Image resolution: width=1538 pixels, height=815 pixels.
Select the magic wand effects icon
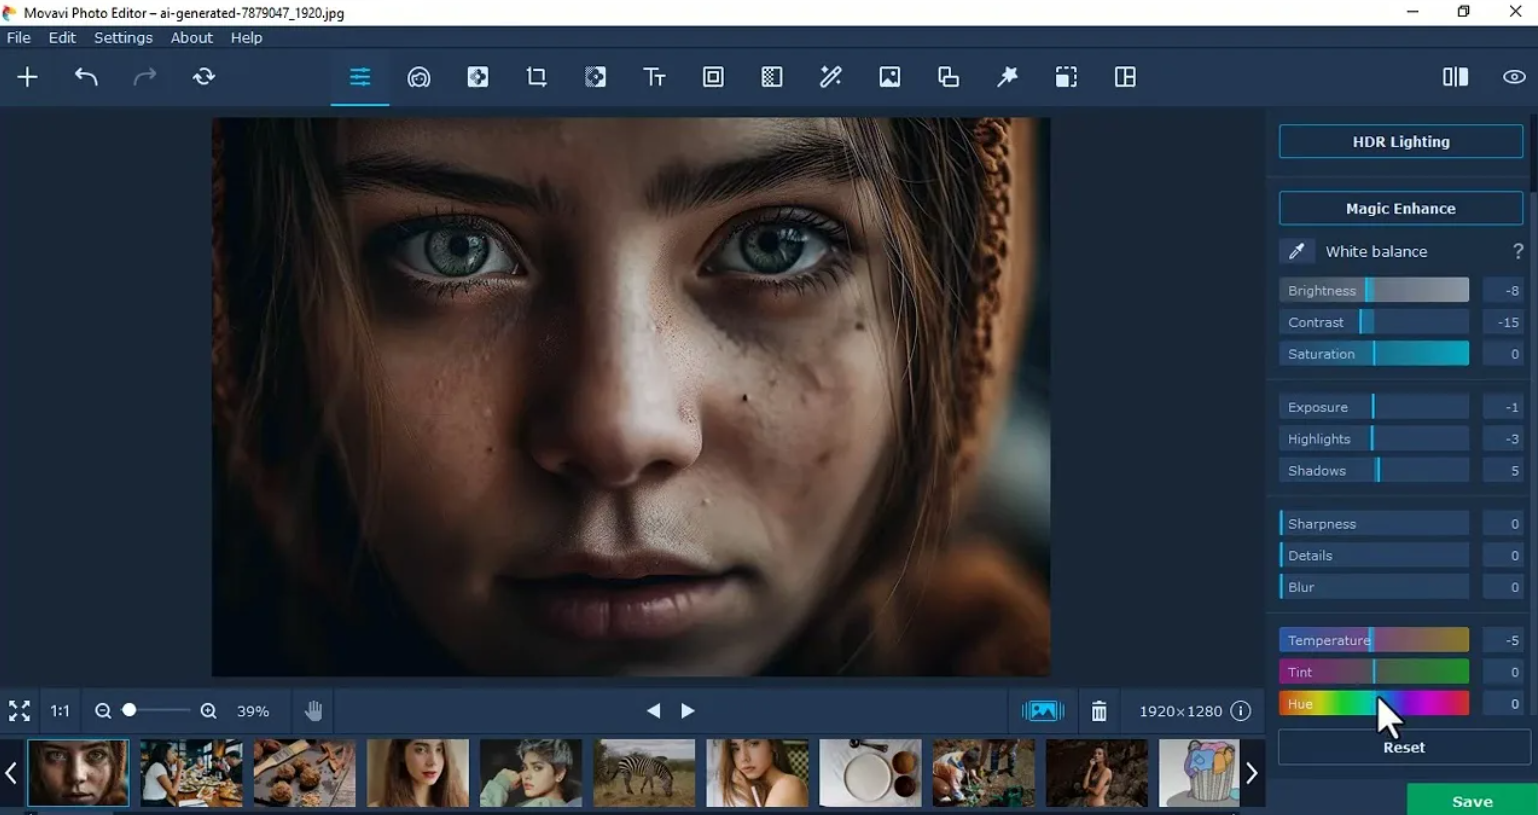pyautogui.click(x=831, y=77)
